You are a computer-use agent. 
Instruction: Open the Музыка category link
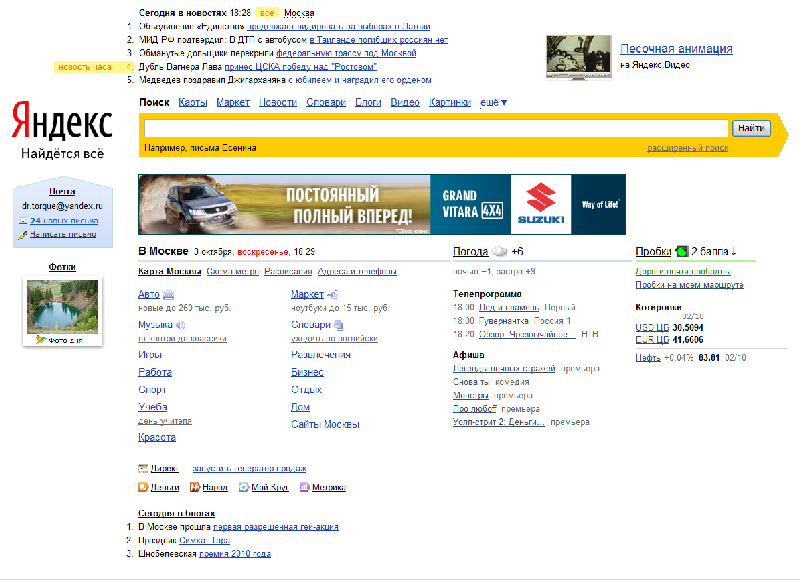coord(155,325)
